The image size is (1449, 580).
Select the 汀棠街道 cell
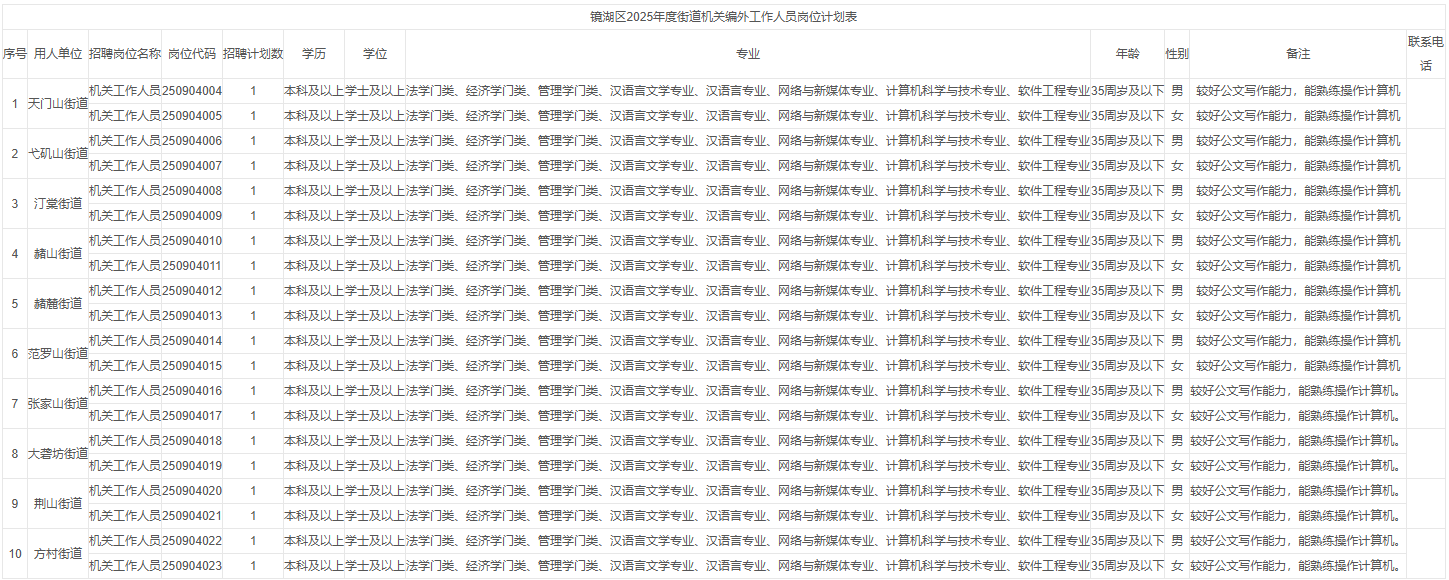58,203
